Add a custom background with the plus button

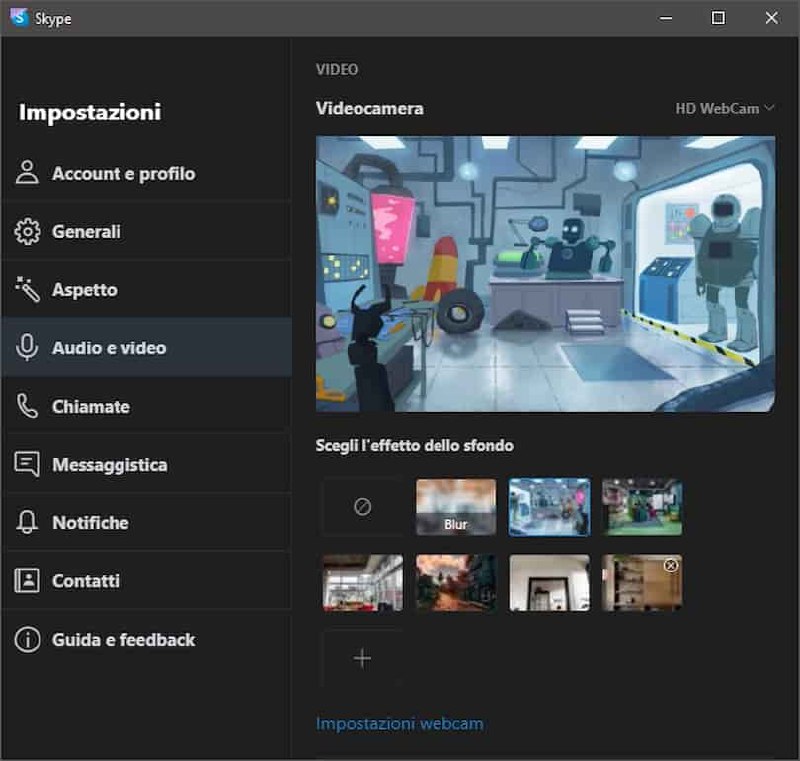pyautogui.click(x=363, y=658)
